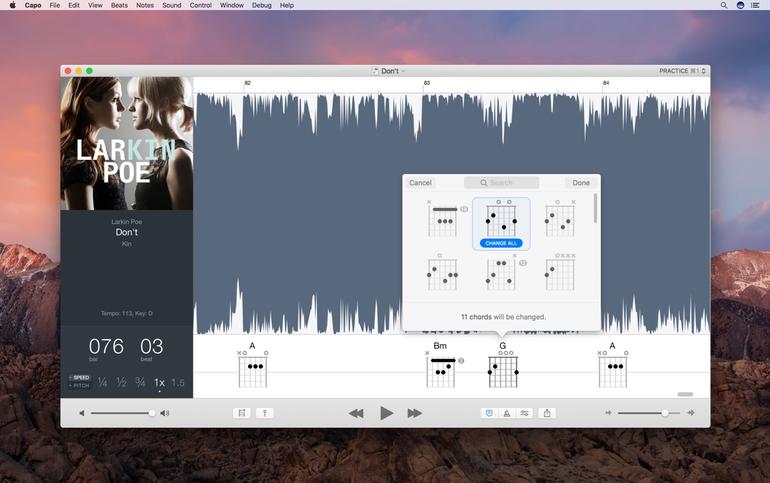Set speed to 1.5
The width and height of the screenshot is (770, 483).
click(x=178, y=382)
